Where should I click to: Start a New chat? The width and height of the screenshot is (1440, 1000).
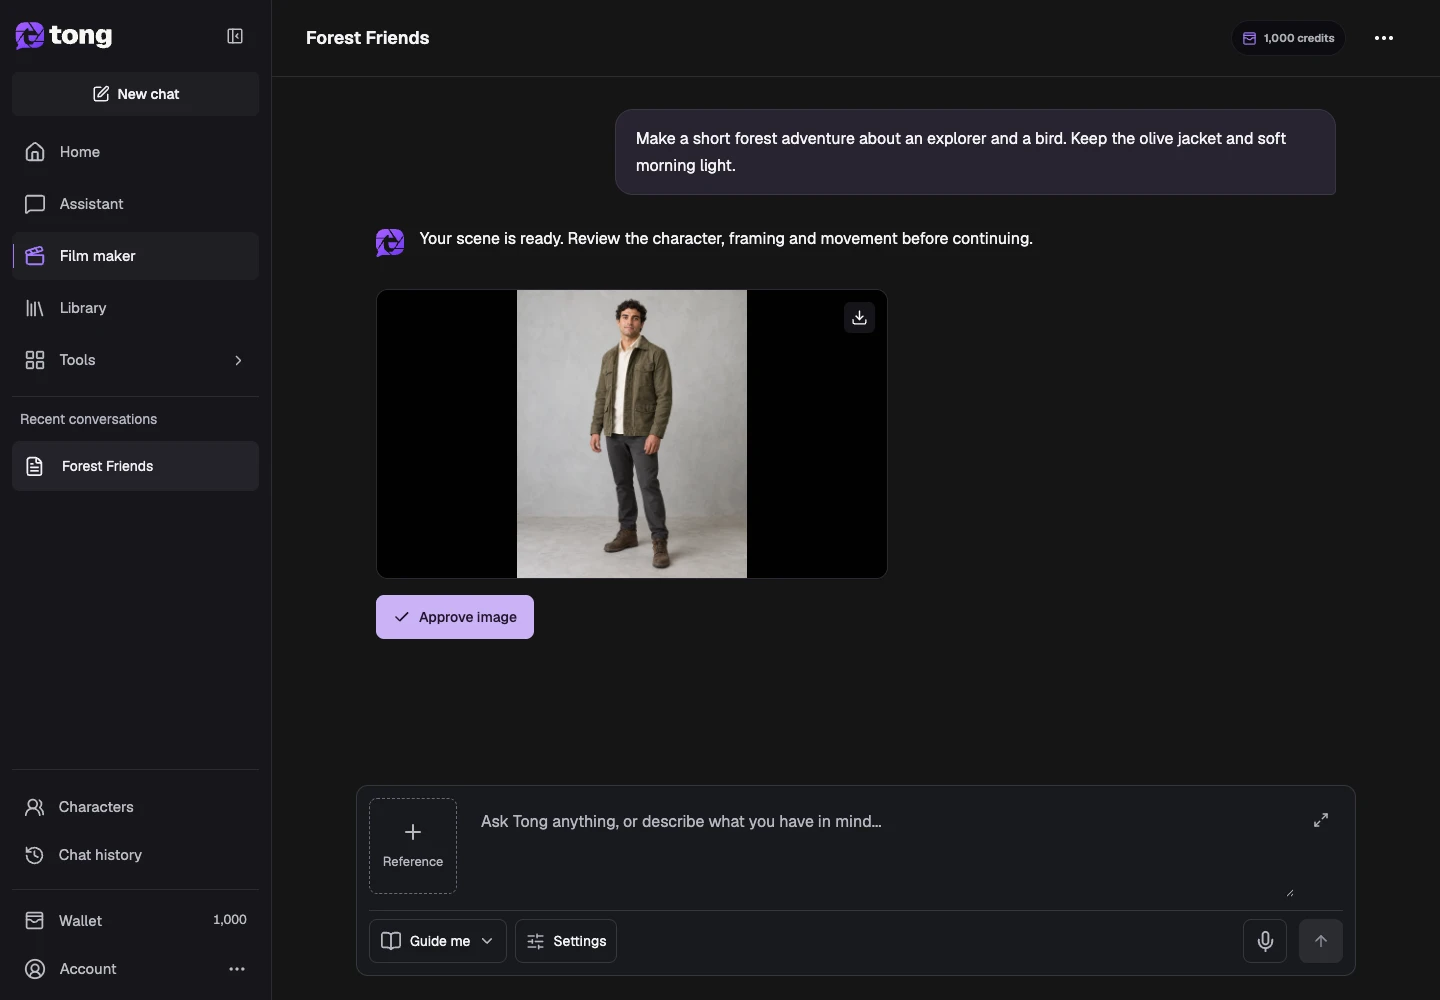pos(136,94)
